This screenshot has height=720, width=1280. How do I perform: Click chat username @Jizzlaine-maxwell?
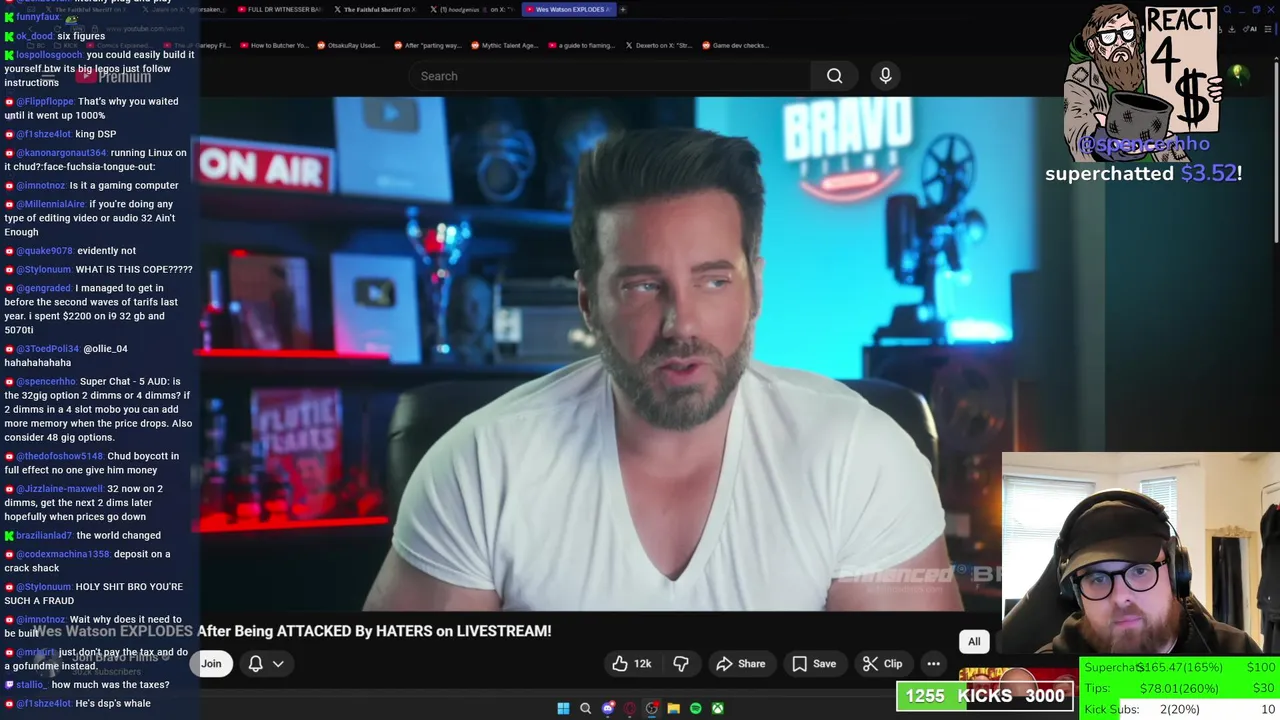60,489
